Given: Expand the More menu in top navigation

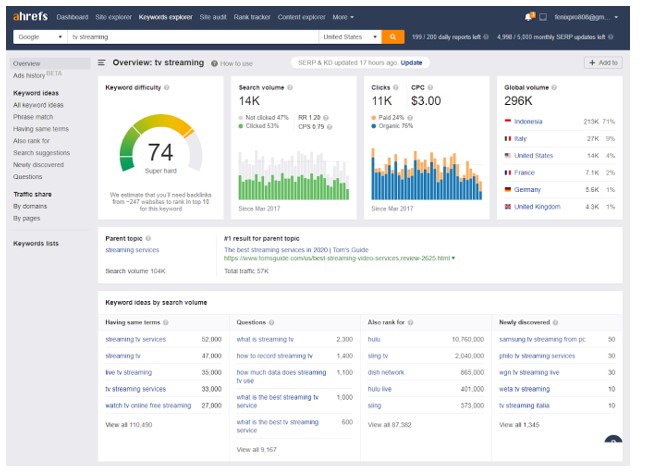Looking at the screenshot, I should [343, 17].
